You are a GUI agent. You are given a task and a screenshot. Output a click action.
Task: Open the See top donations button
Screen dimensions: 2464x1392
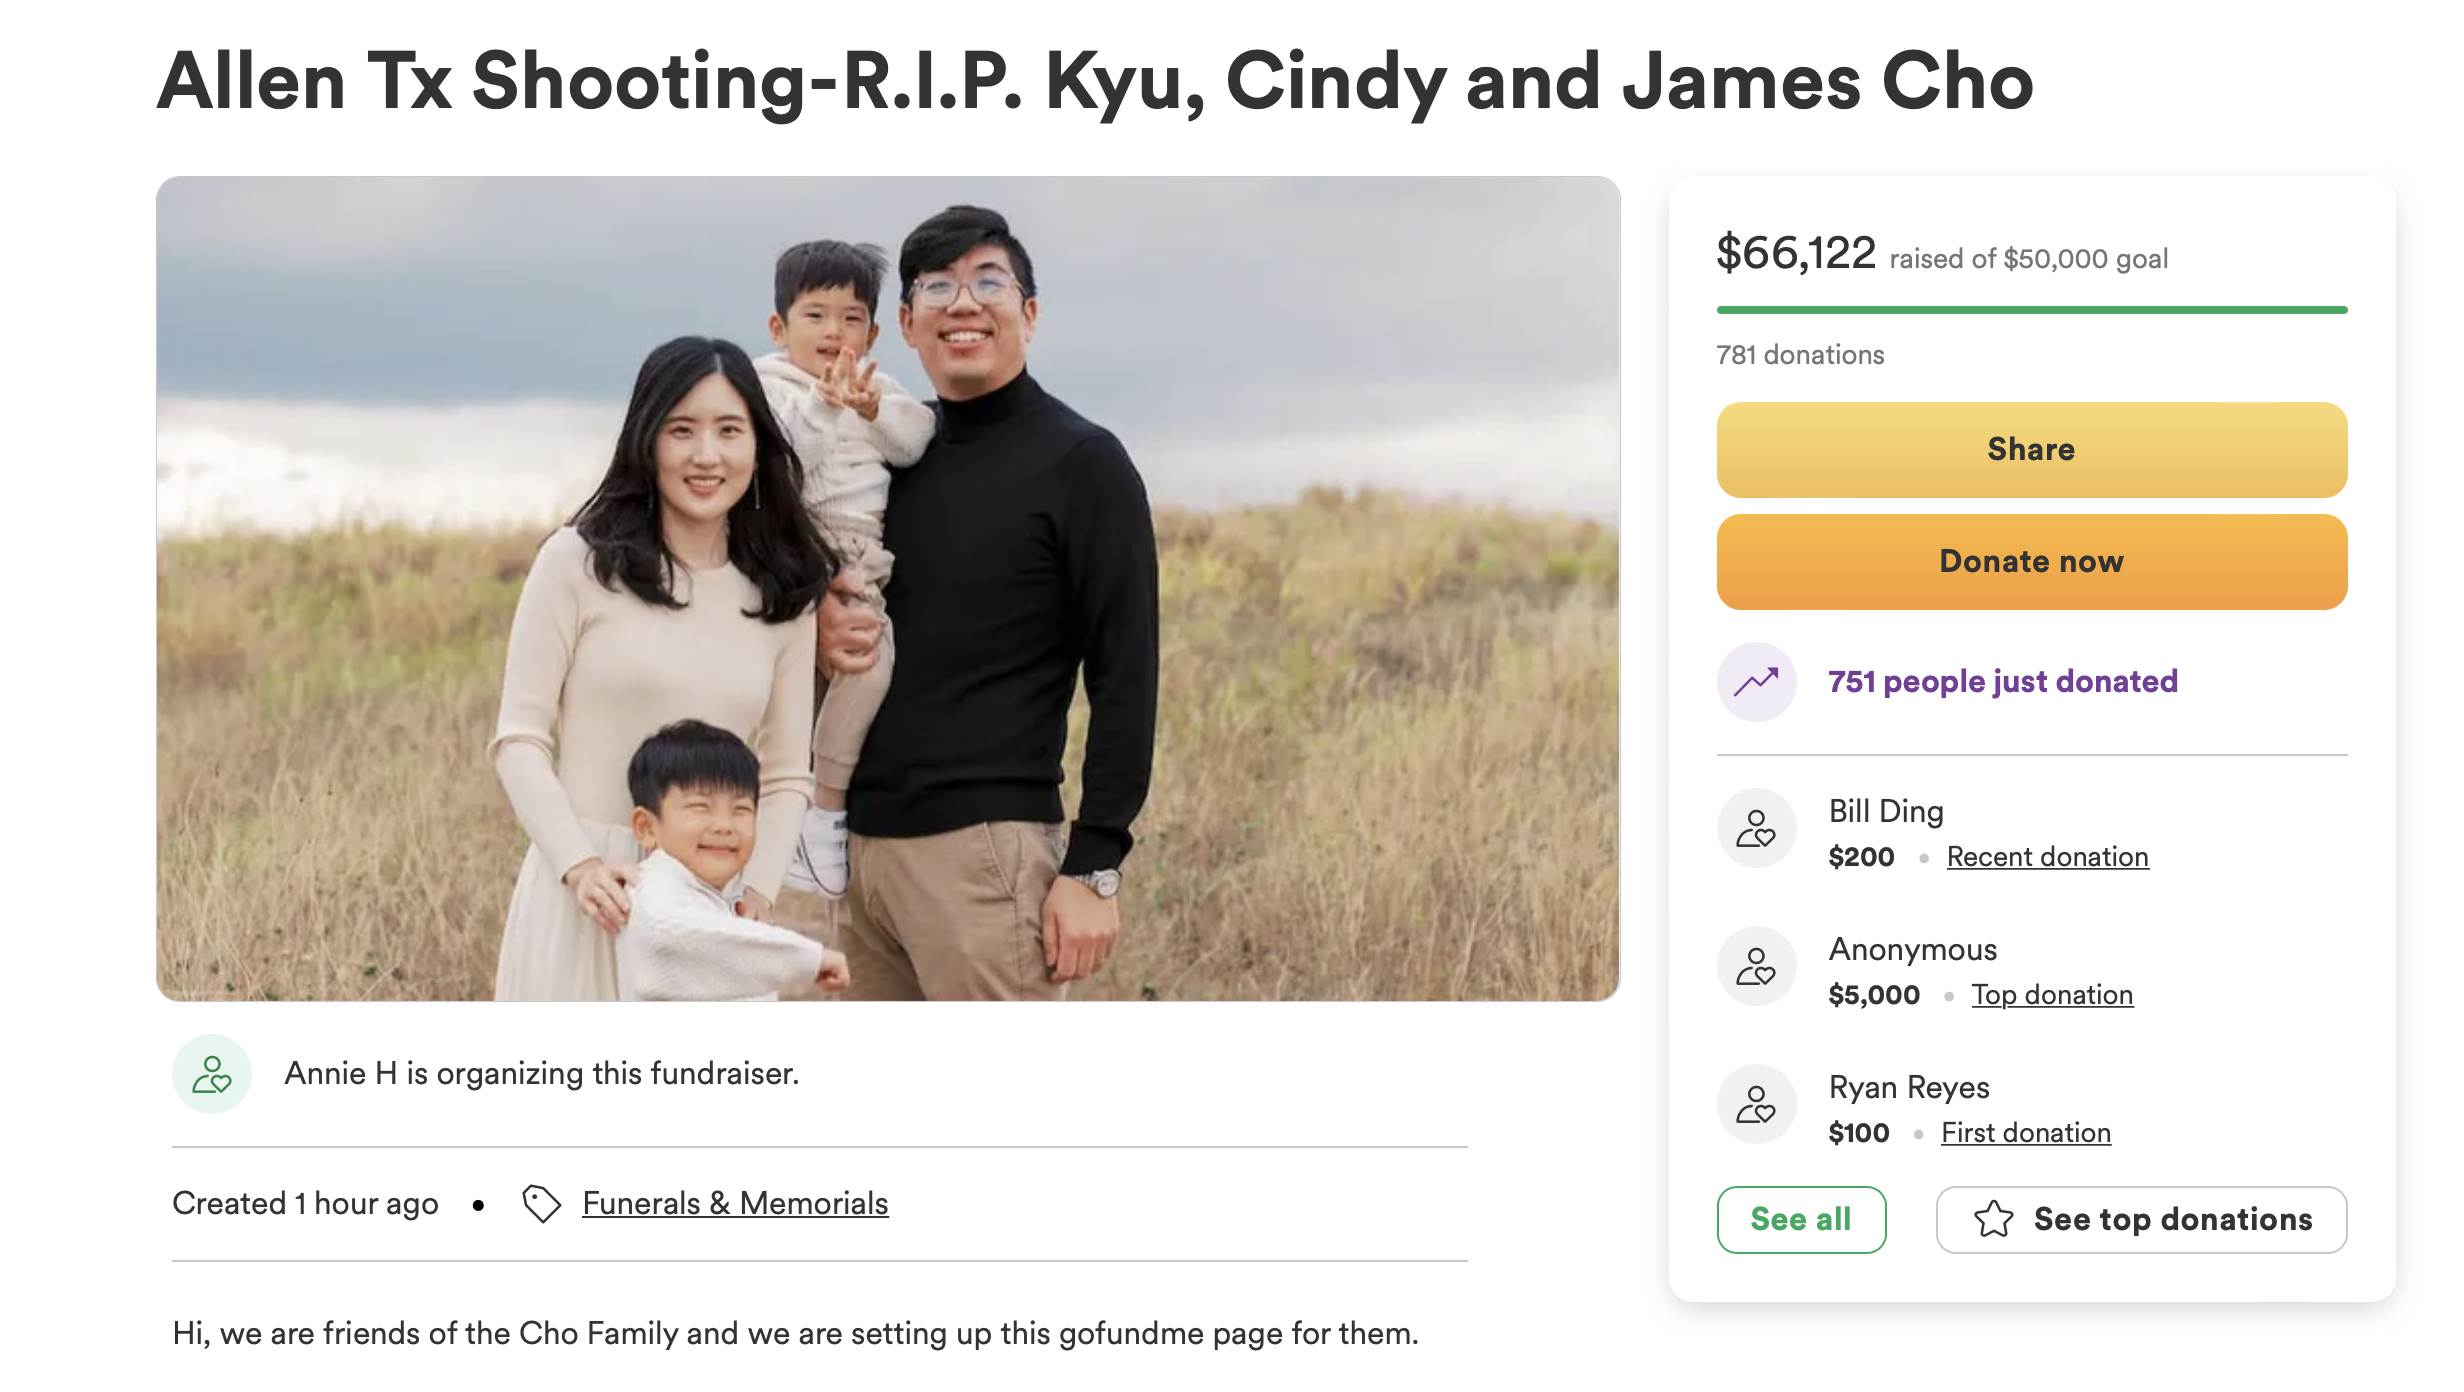click(2141, 1219)
